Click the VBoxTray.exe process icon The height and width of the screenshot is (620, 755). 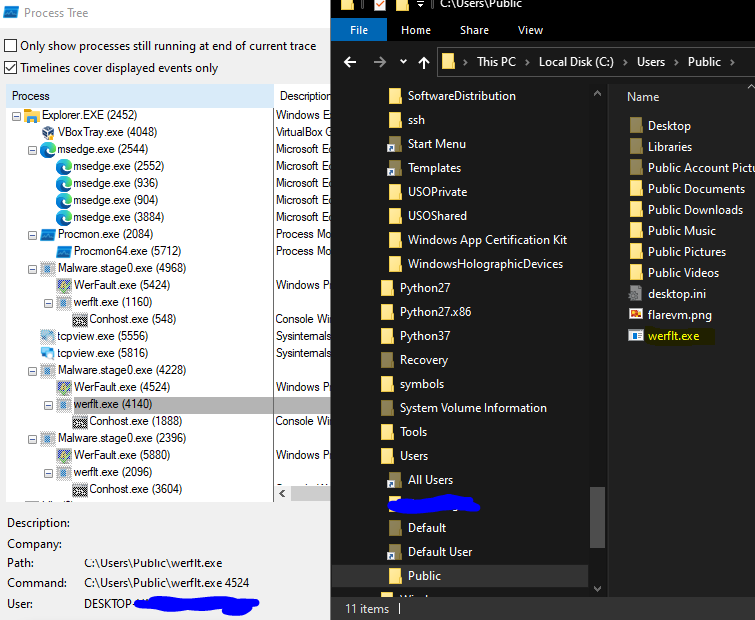[x=48, y=132]
